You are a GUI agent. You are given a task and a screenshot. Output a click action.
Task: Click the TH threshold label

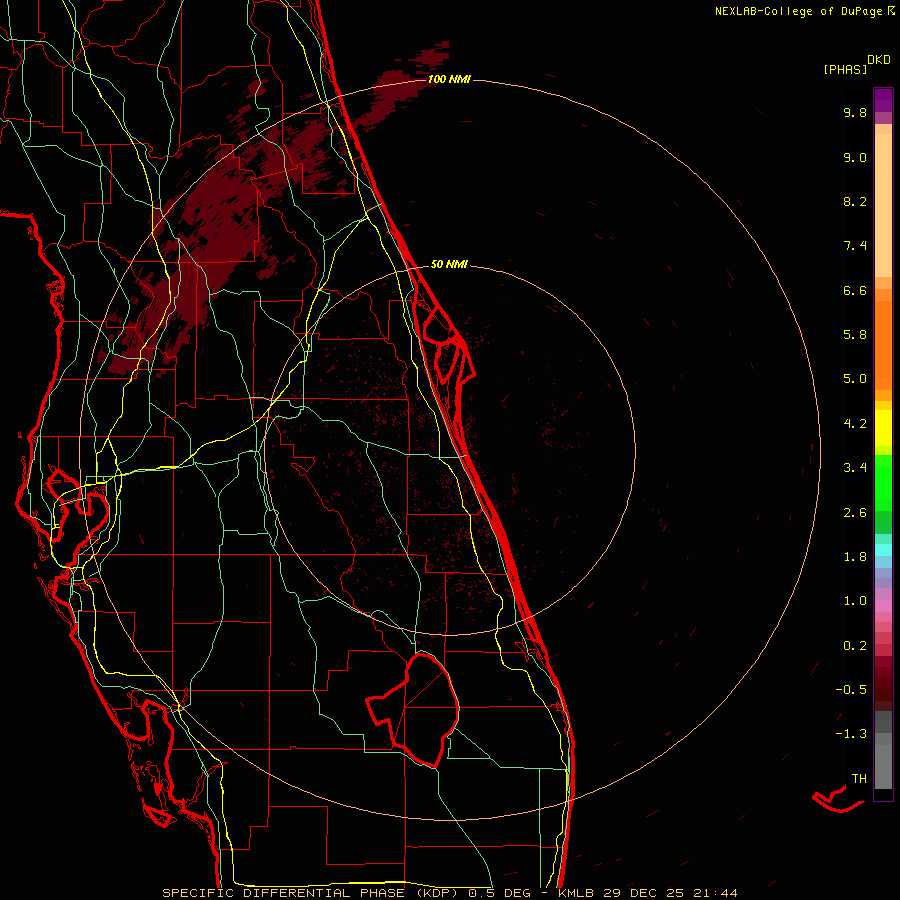pyautogui.click(x=859, y=779)
